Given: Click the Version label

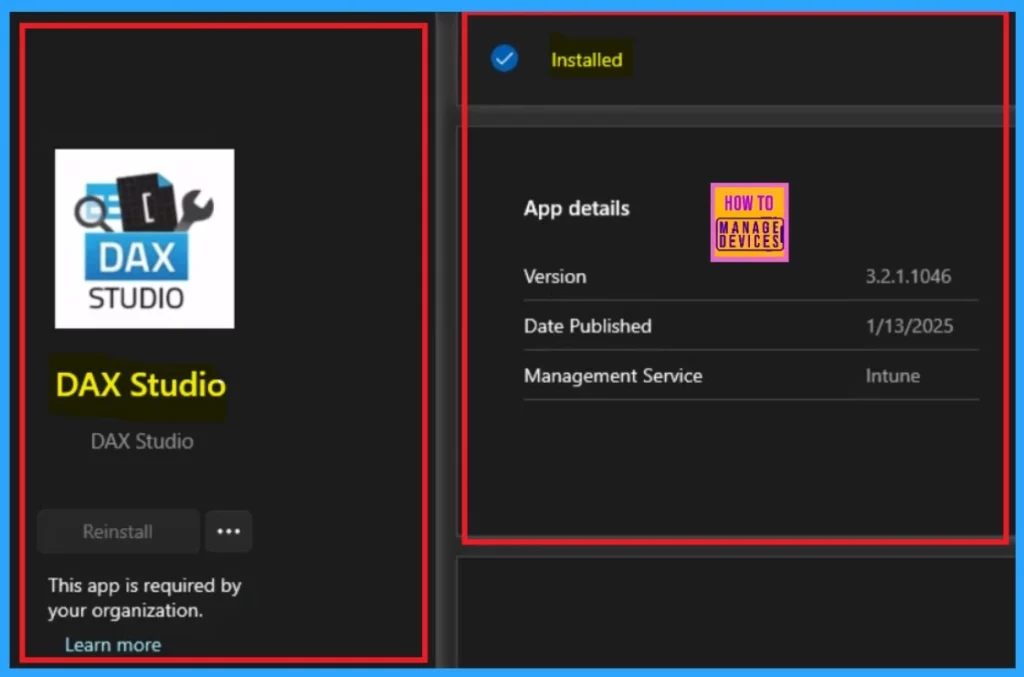Looking at the screenshot, I should (554, 277).
